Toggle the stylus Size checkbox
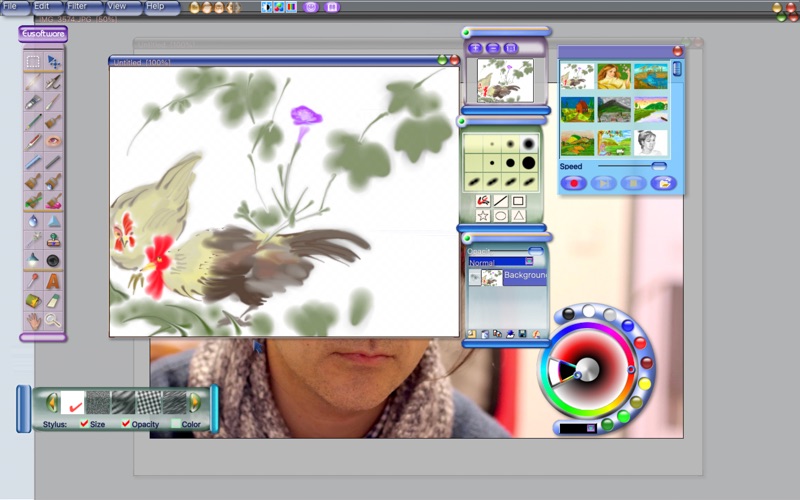Viewport: 800px width, 500px height. coord(84,424)
